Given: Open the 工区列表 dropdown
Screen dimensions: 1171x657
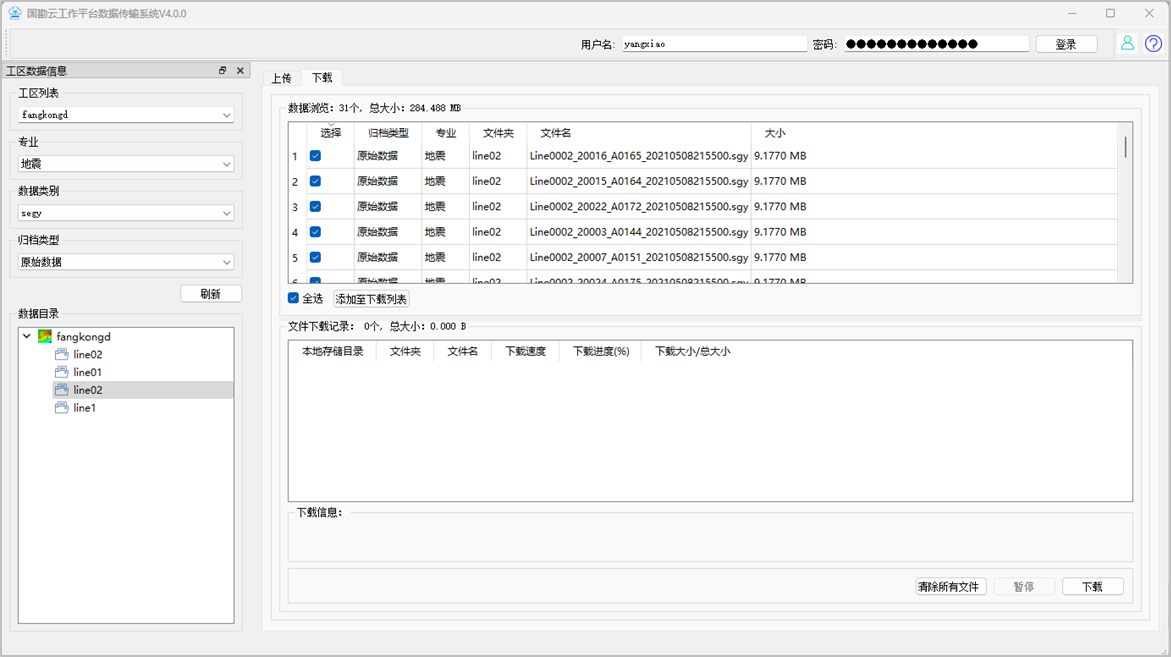Looking at the screenshot, I should [127, 115].
